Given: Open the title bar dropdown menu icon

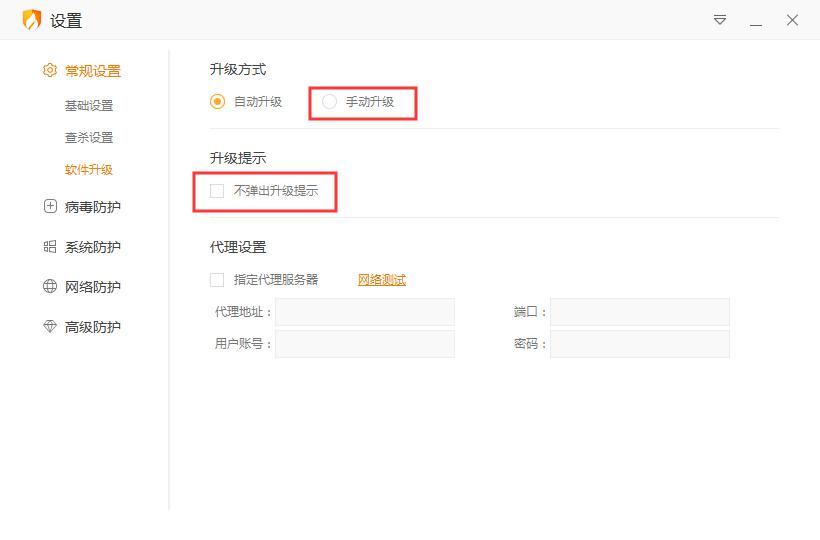Looking at the screenshot, I should 720,20.
